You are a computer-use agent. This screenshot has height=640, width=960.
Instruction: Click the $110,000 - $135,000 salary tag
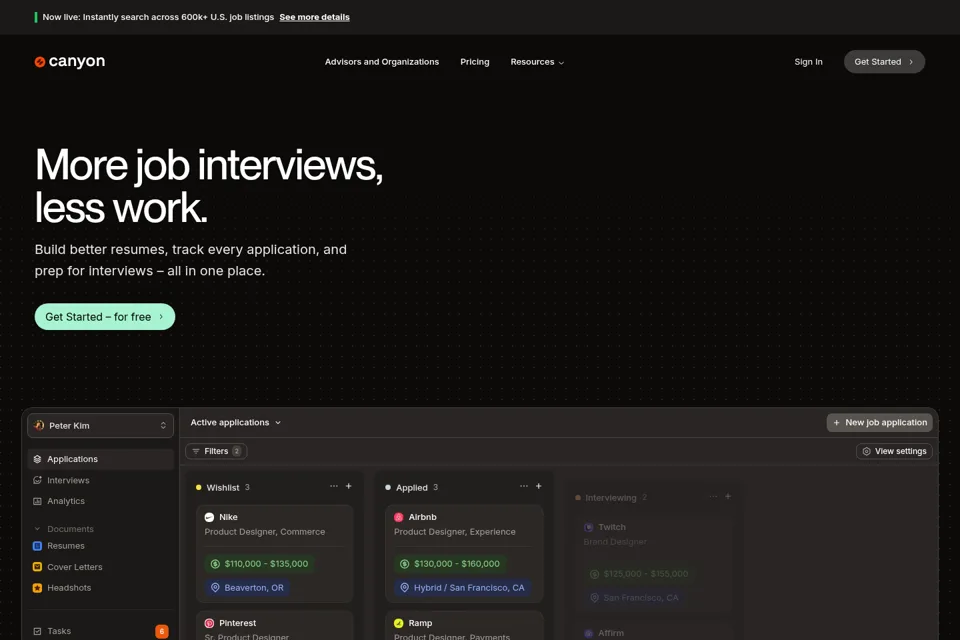click(259, 563)
